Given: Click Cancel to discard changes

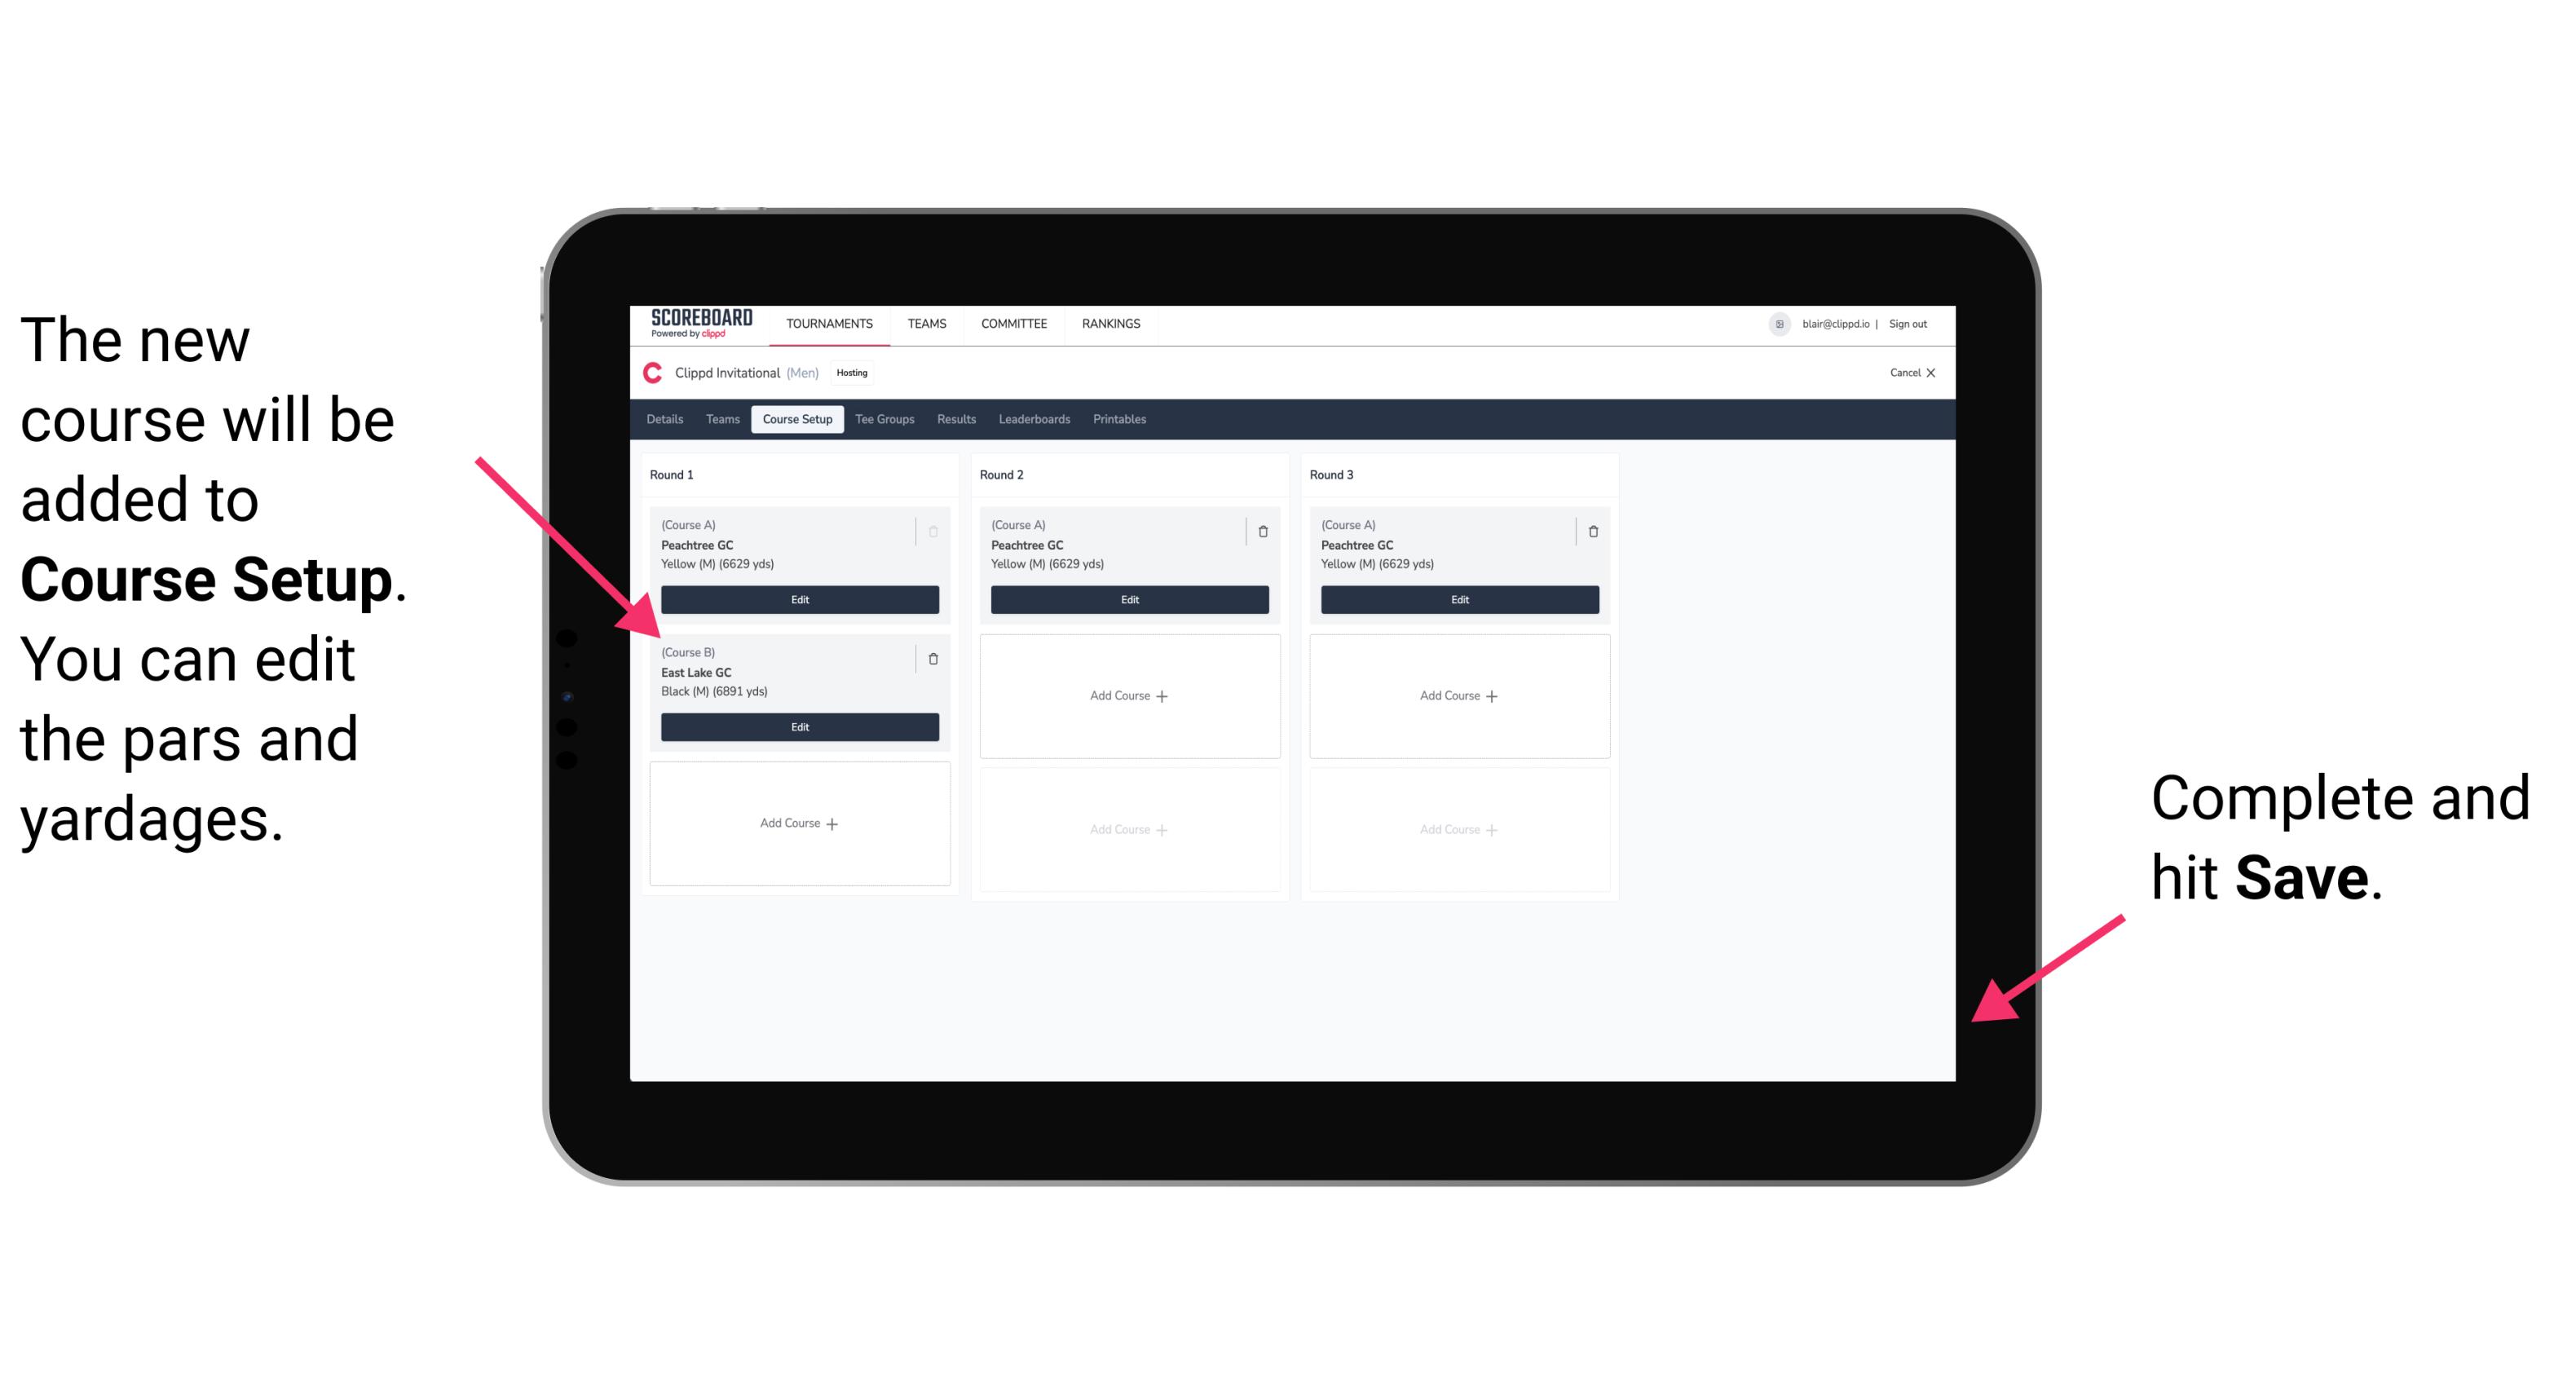Looking at the screenshot, I should click(x=1906, y=373).
